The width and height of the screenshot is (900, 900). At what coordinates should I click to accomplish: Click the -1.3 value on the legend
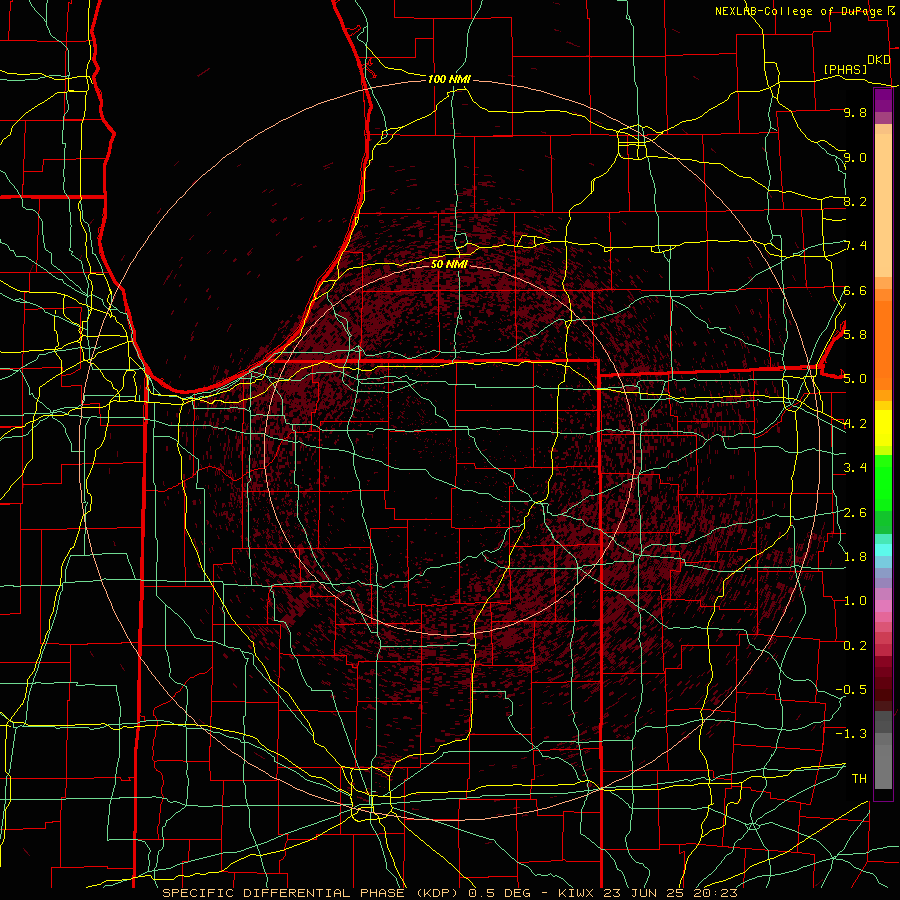tap(851, 734)
